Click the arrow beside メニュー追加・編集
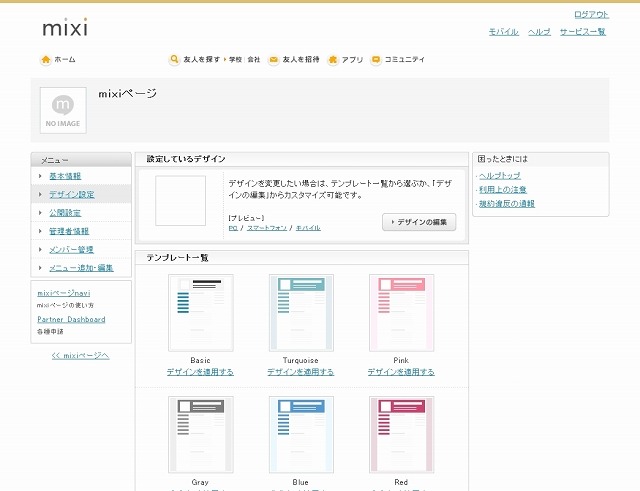 click(x=40, y=268)
